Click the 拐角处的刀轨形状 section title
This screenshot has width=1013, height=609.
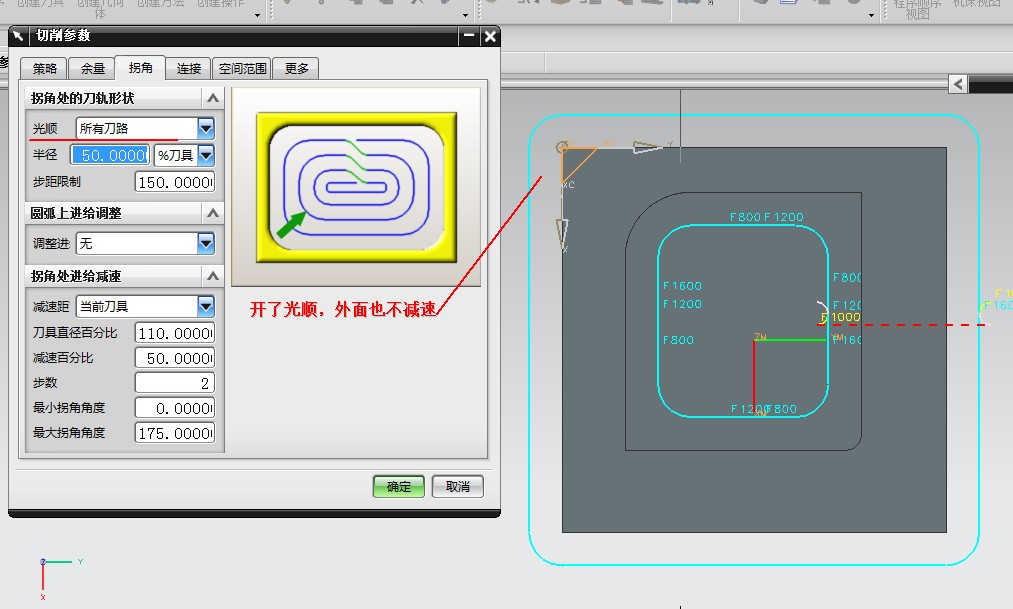[x=82, y=98]
